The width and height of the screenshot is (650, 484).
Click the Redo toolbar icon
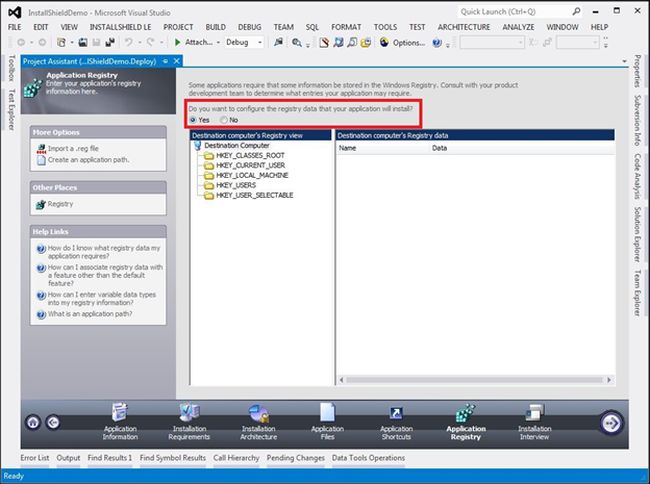[150, 42]
